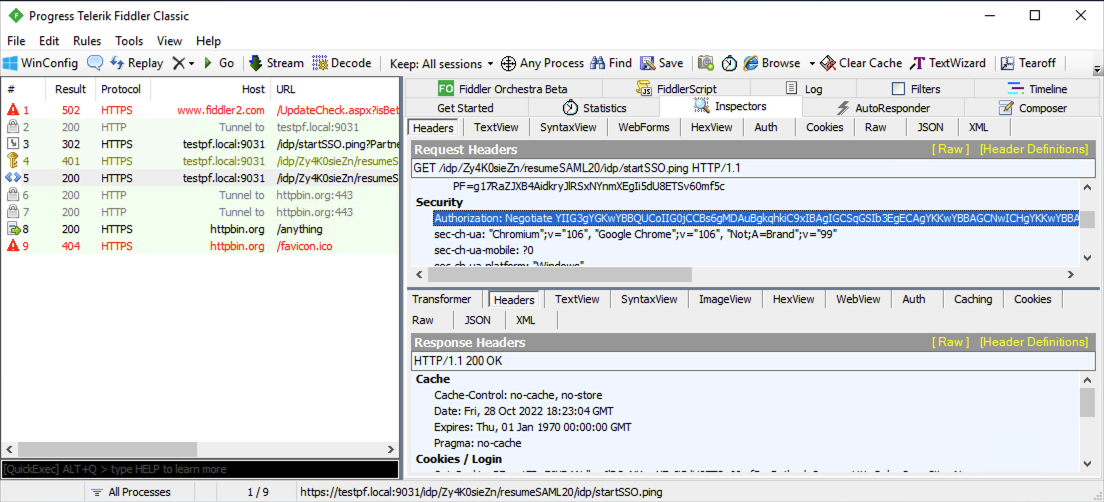Replay the selected session

click(x=137, y=63)
